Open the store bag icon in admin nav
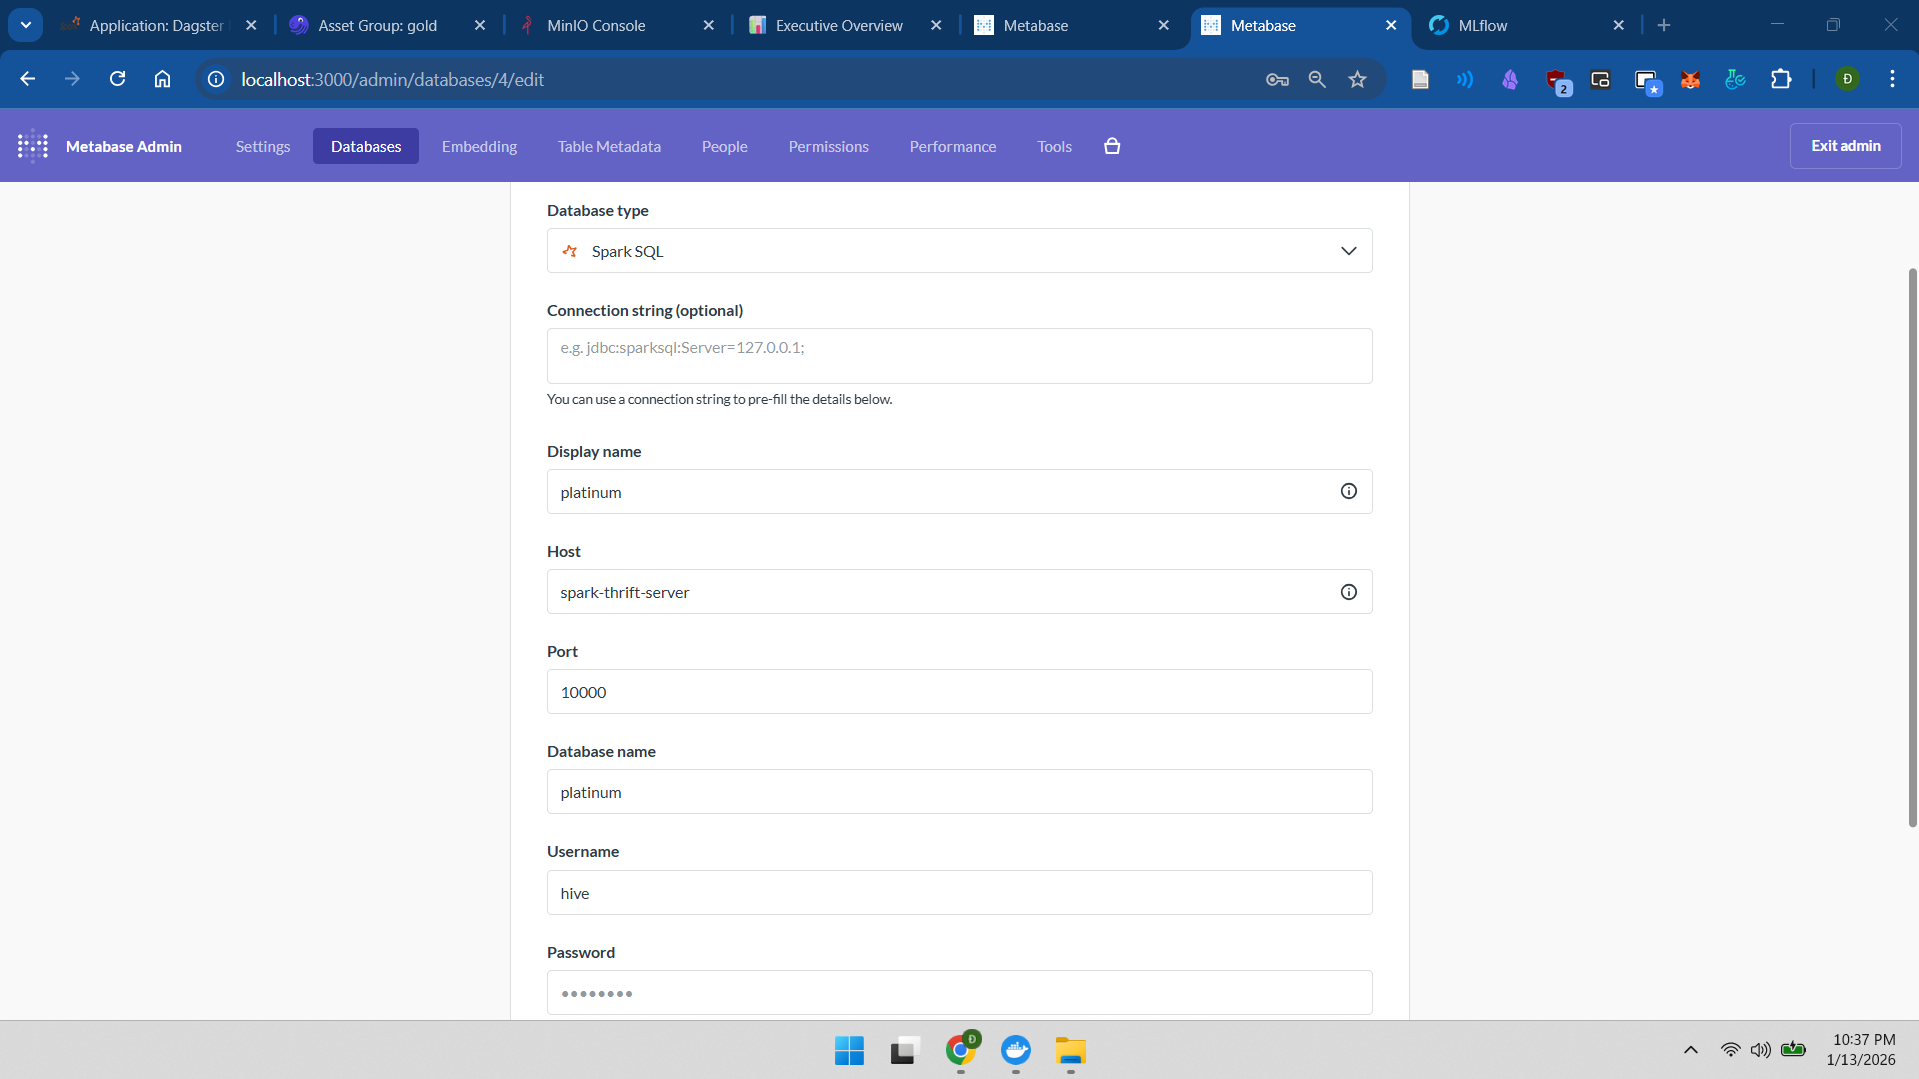The width and height of the screenshot is (1919, 1079). [1112, 146]
